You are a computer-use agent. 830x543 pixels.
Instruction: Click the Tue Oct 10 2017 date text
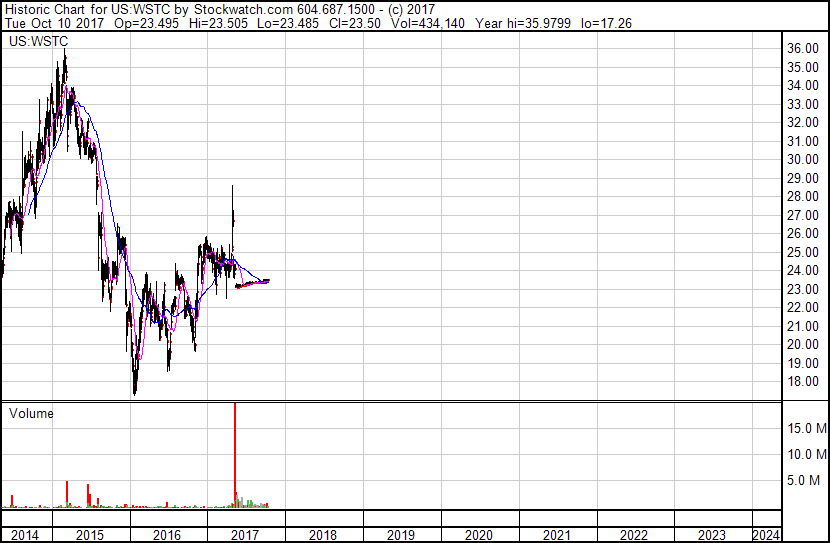55,23
